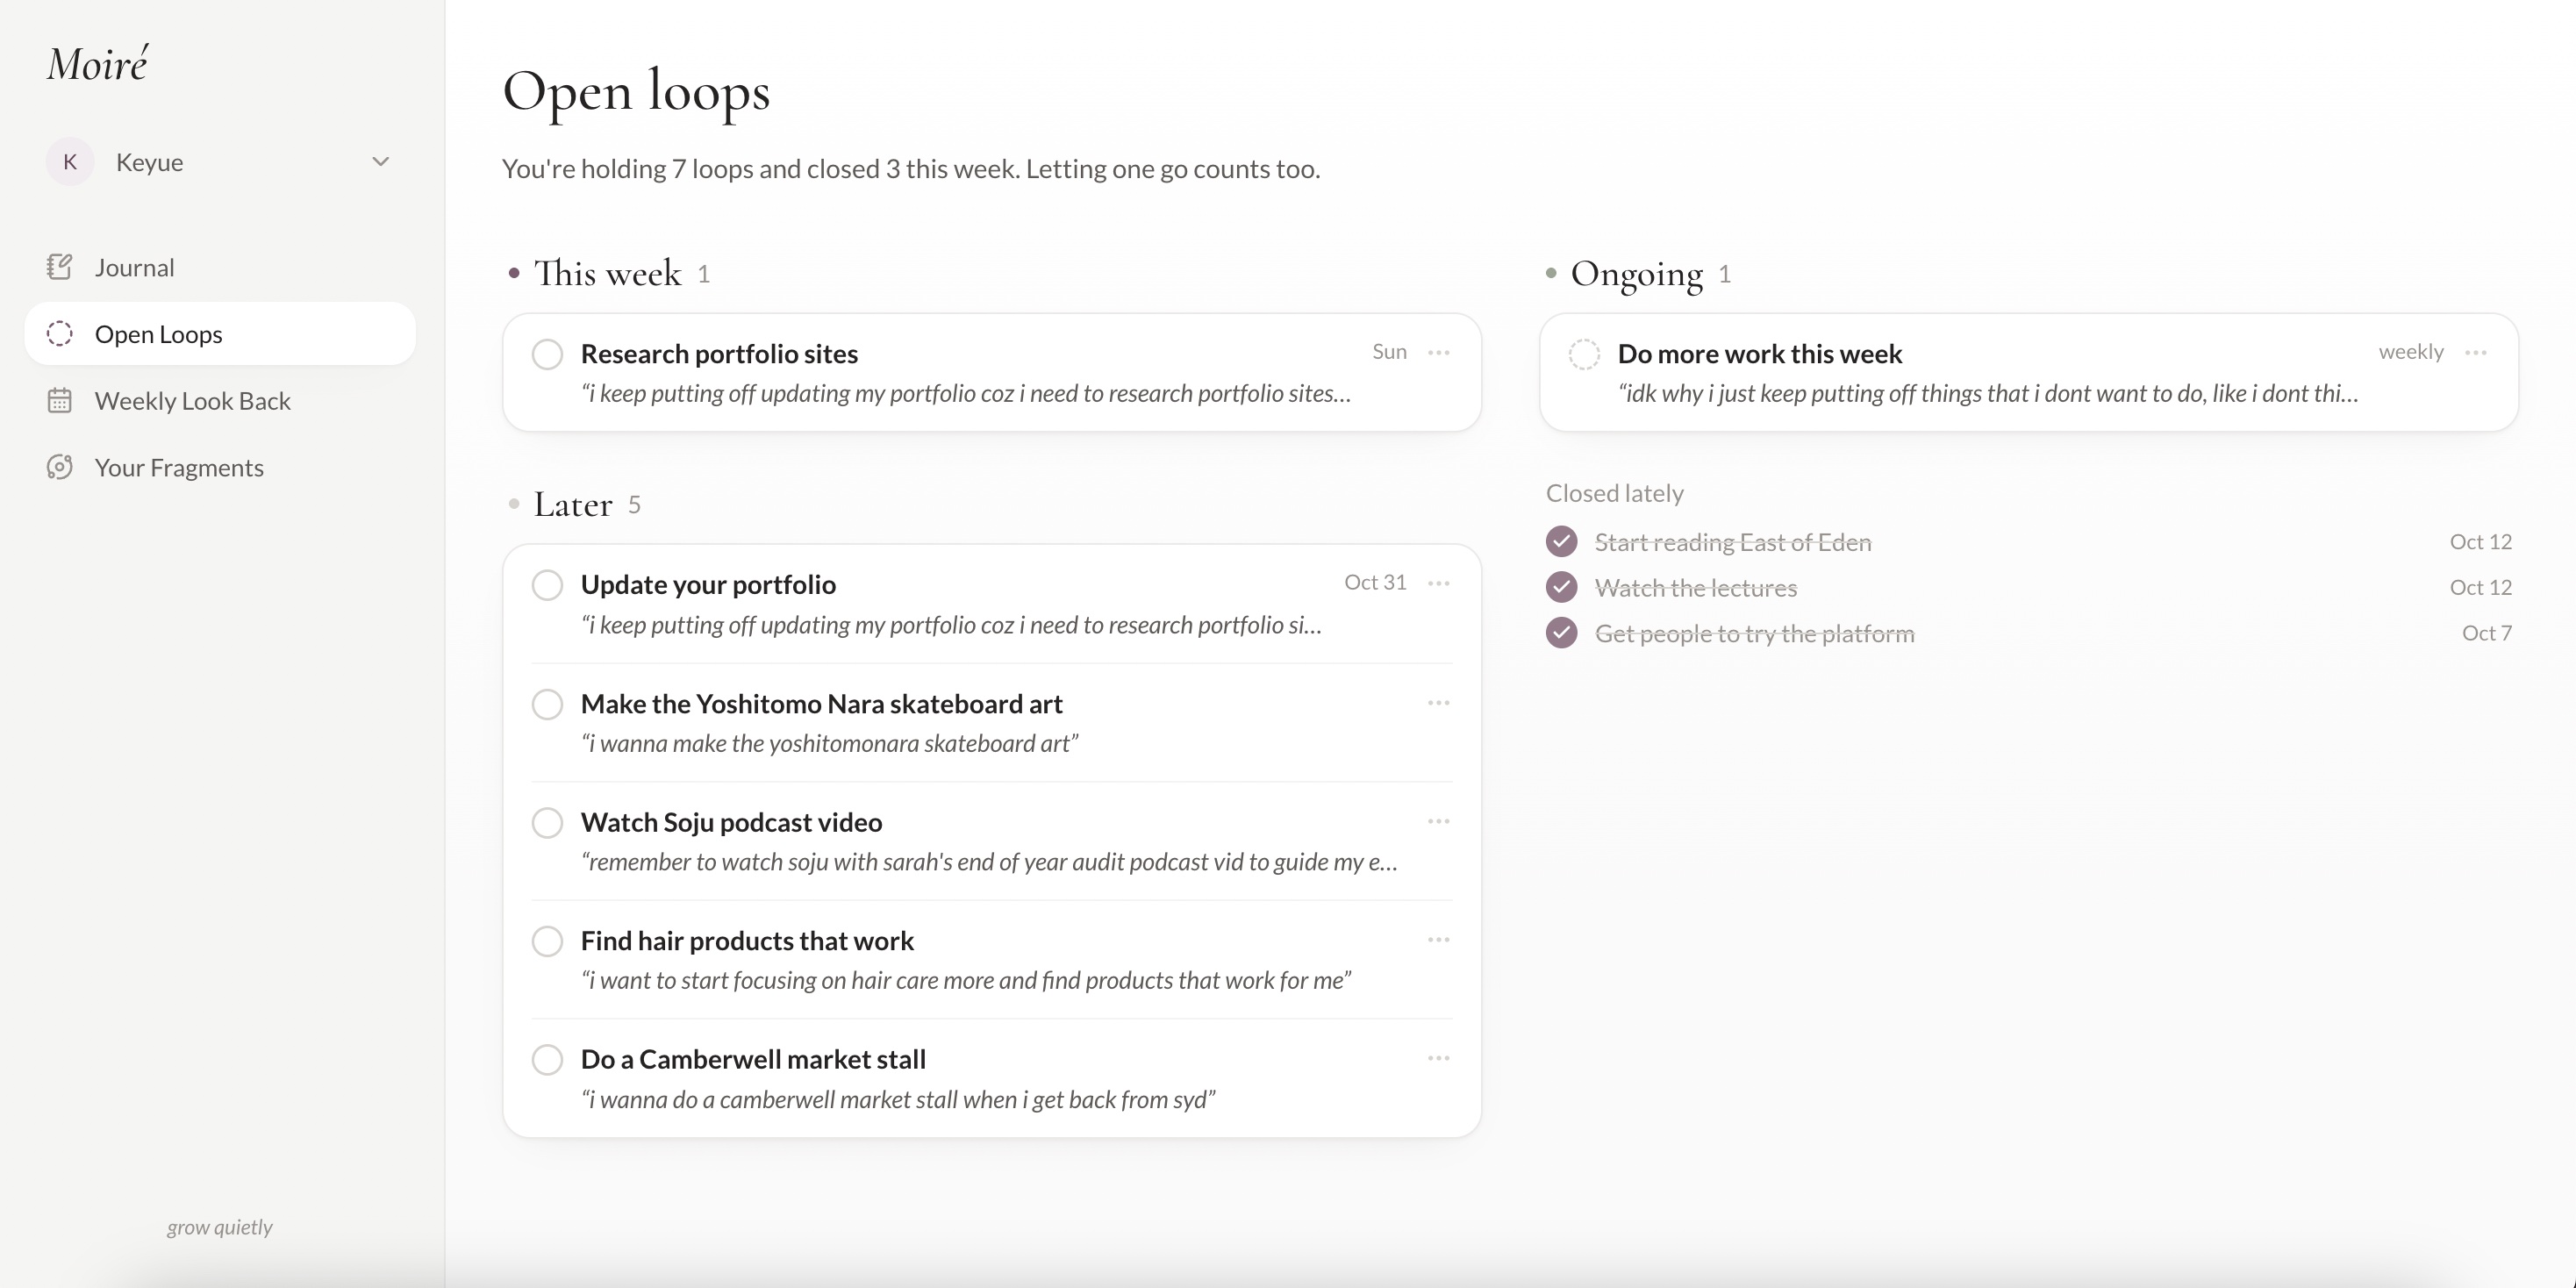Screen dimensions: 2576x1288
Task: Expand the Keyue account dropdown chevron
Action: click(380, 162)
